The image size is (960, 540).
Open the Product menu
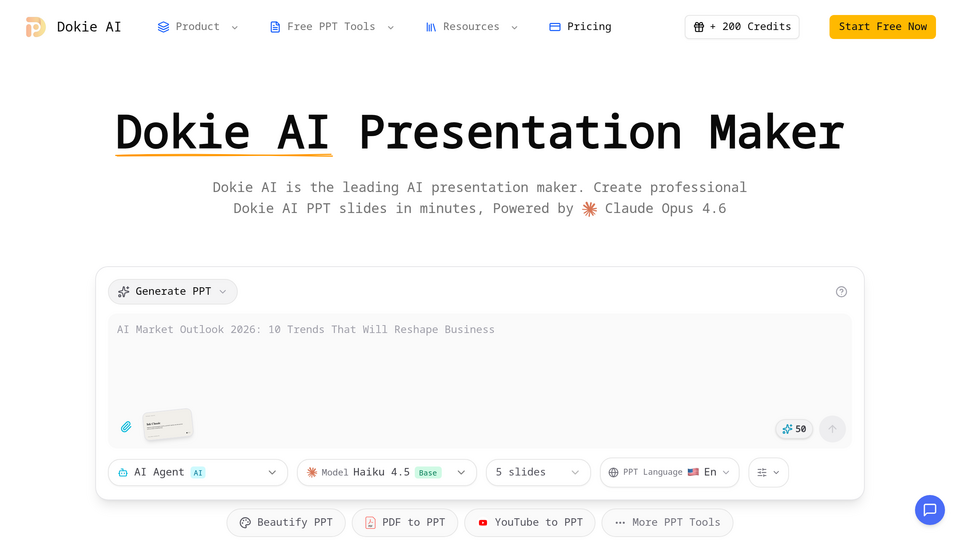[197, 27]
